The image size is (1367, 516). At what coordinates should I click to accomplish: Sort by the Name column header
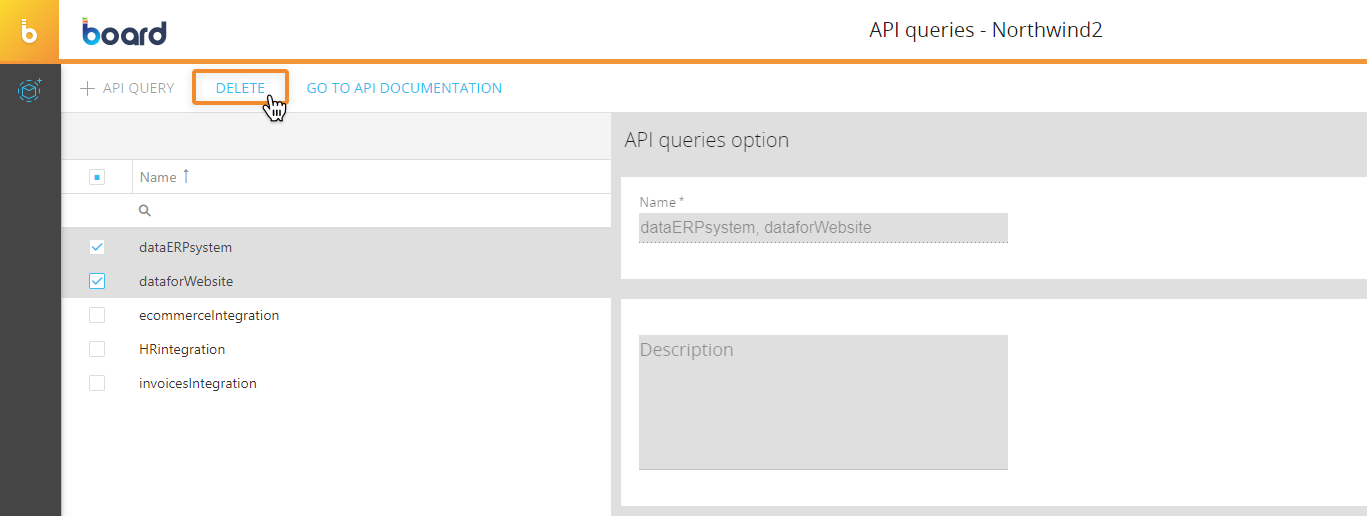(158, 177)
